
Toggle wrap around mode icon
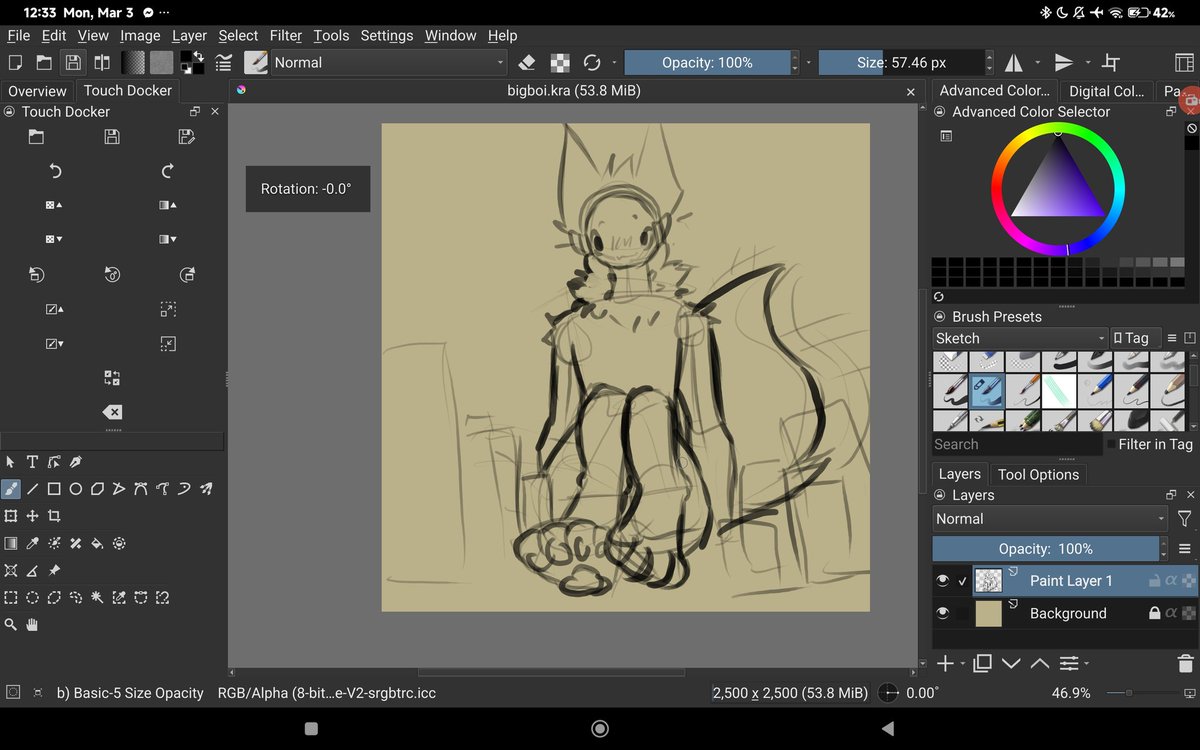pos(1110,62)
